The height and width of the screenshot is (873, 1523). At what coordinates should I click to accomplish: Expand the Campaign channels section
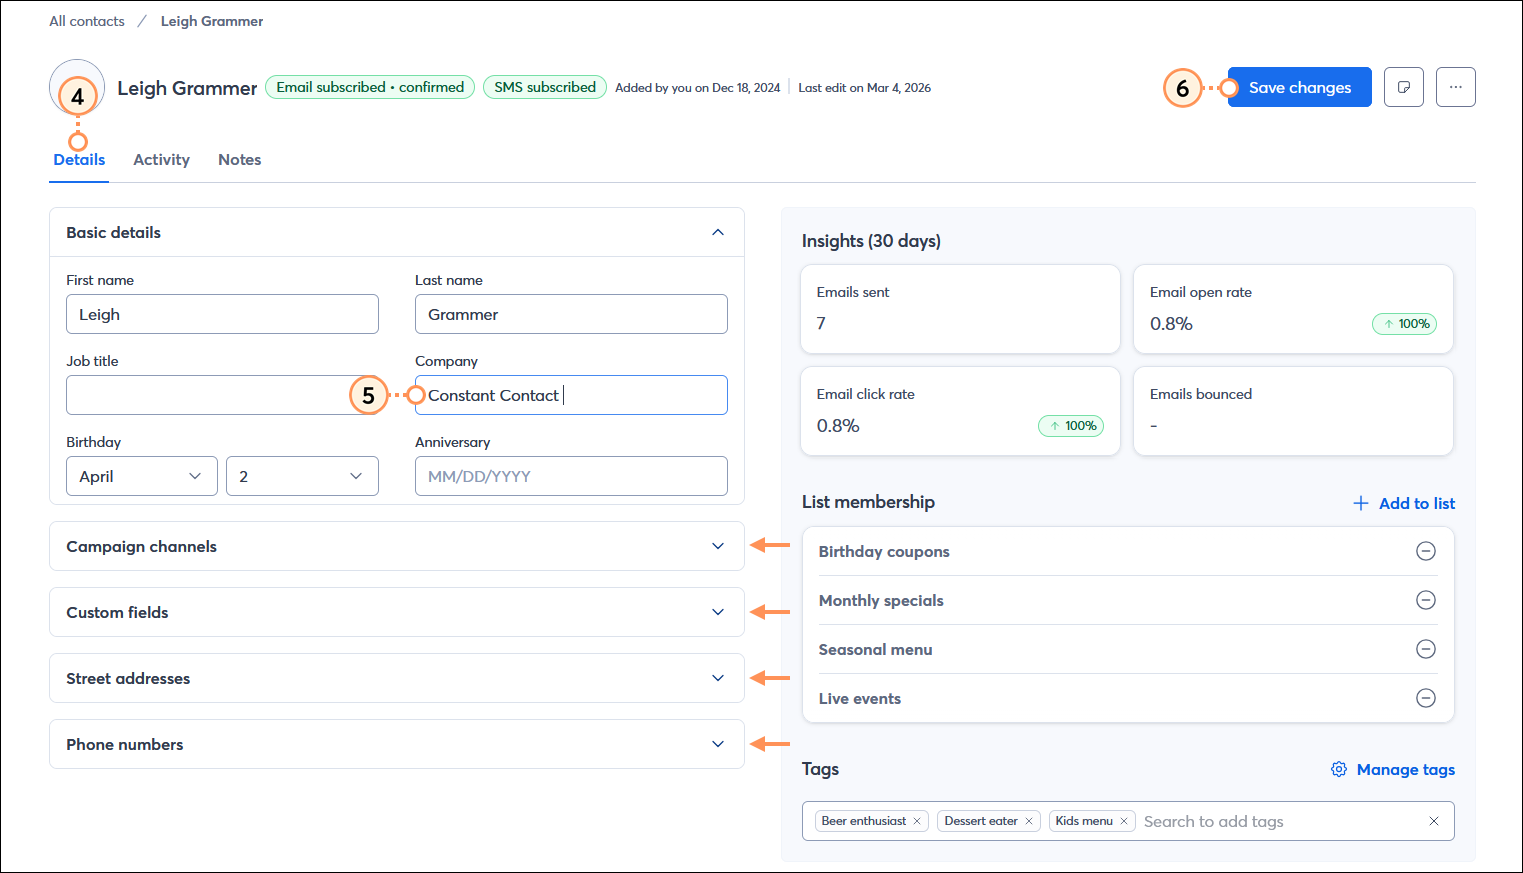click(718, 546)
